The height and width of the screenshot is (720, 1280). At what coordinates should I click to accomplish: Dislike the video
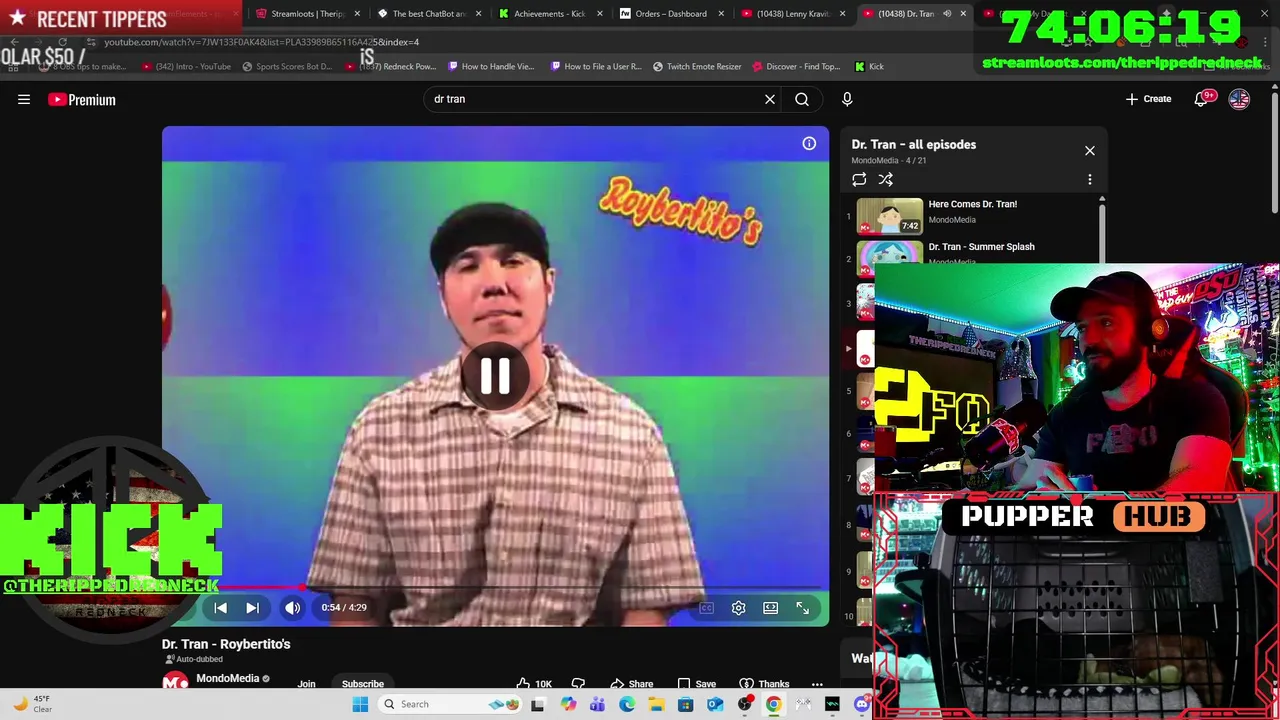pos(577,684)
